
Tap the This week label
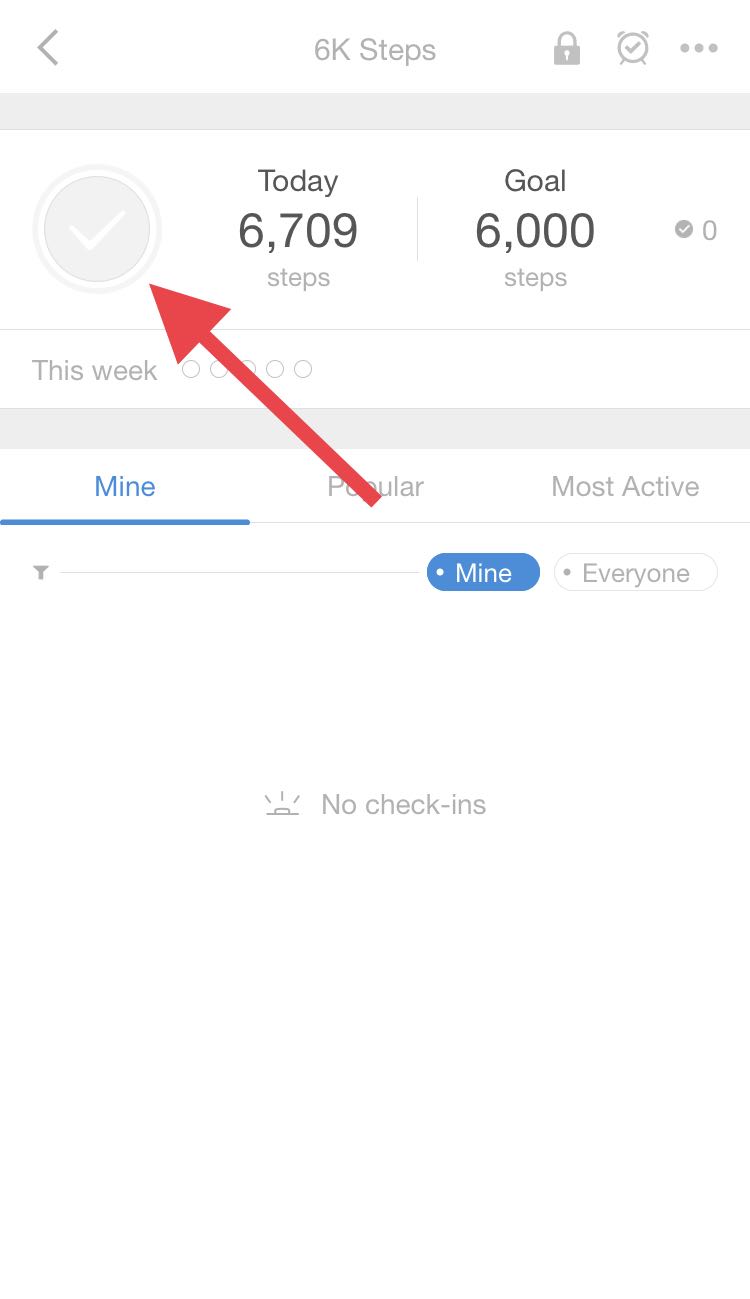[x=95, y=370]
